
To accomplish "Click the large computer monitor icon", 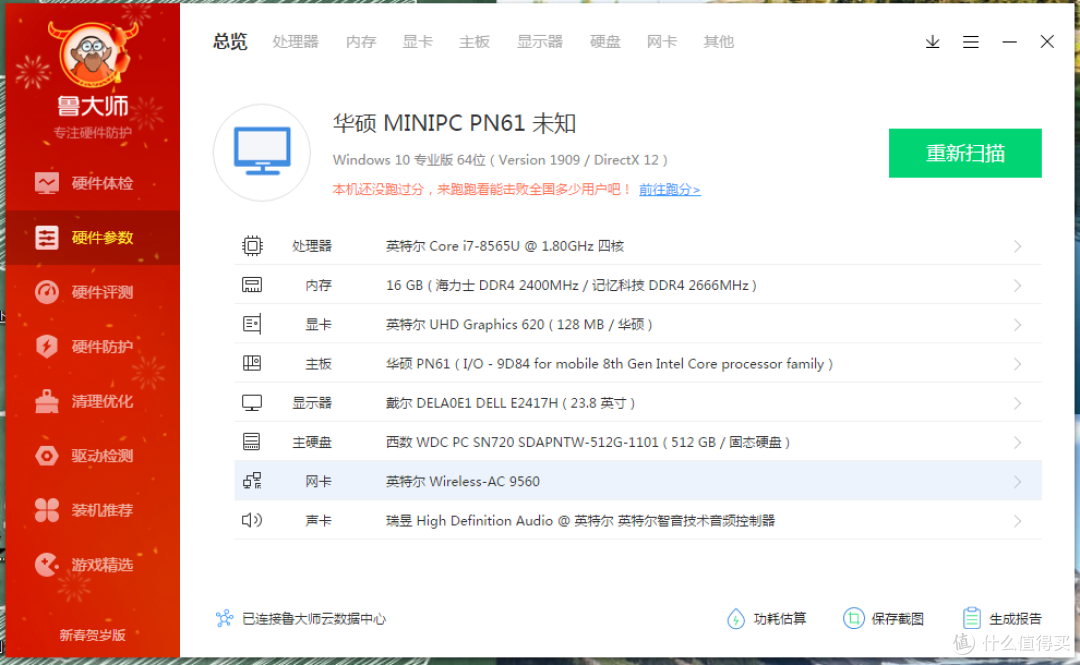I will tap(262, 152).
